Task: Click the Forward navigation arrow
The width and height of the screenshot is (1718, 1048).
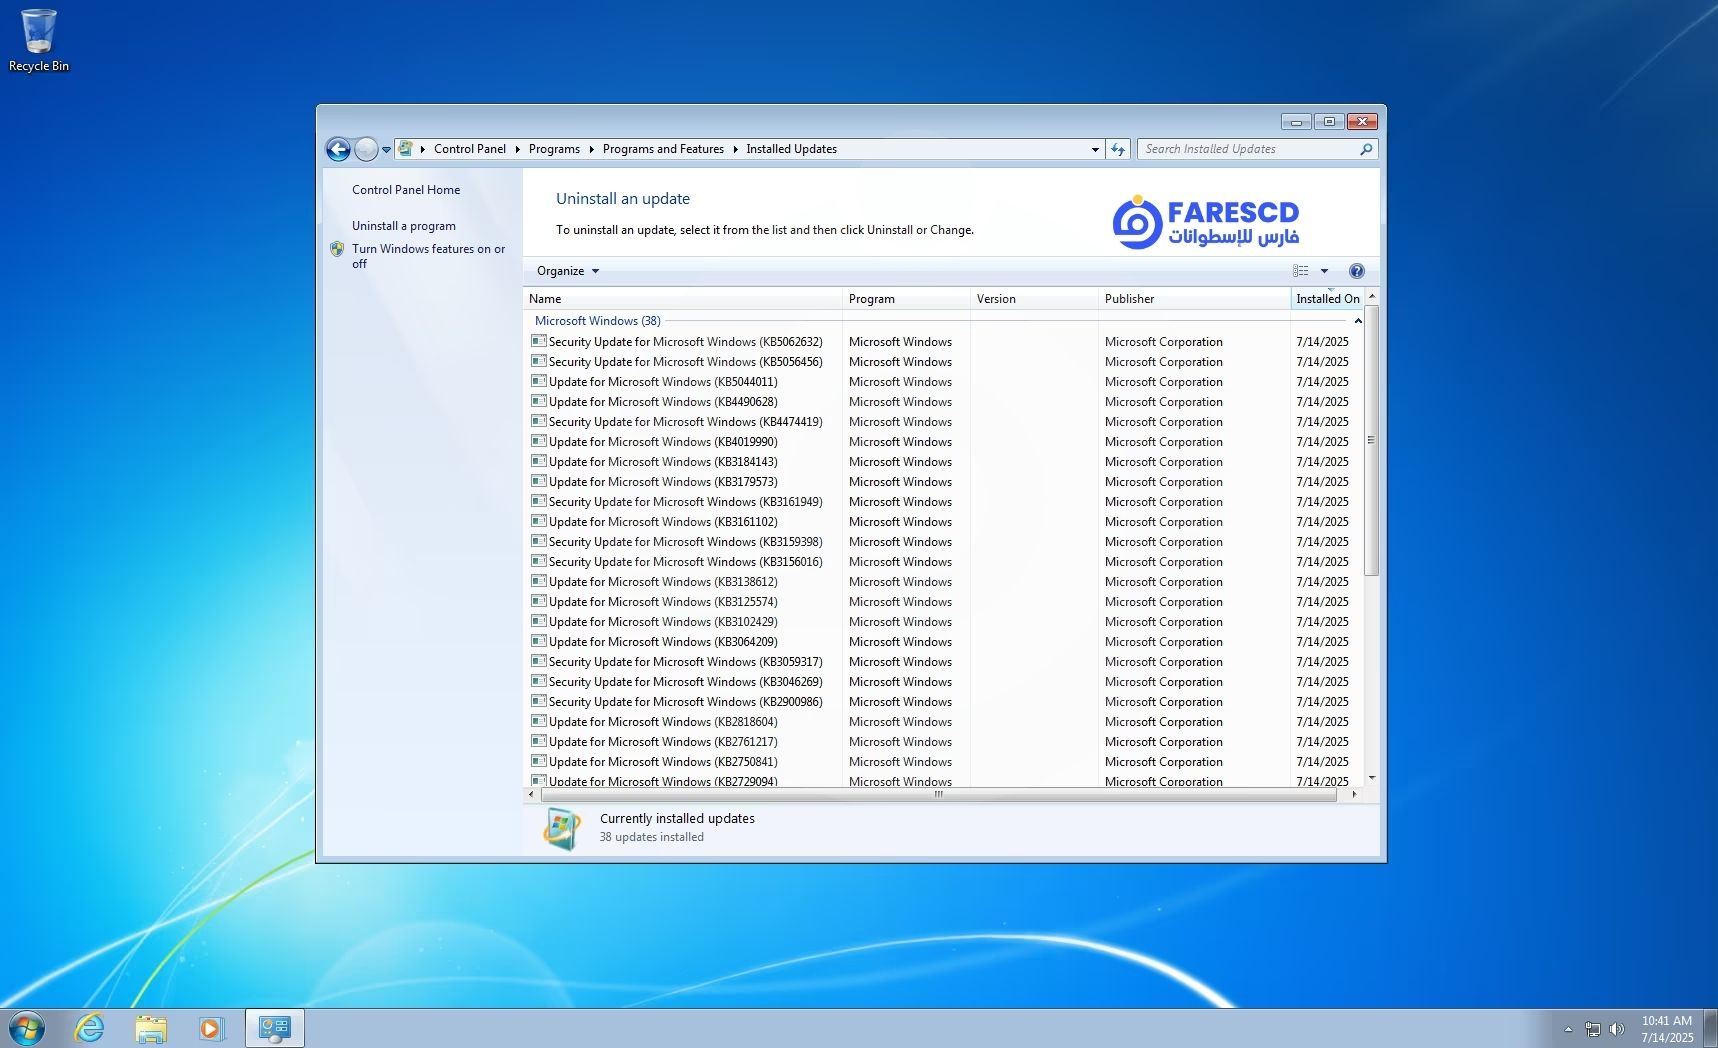Action: click(366, 150)
